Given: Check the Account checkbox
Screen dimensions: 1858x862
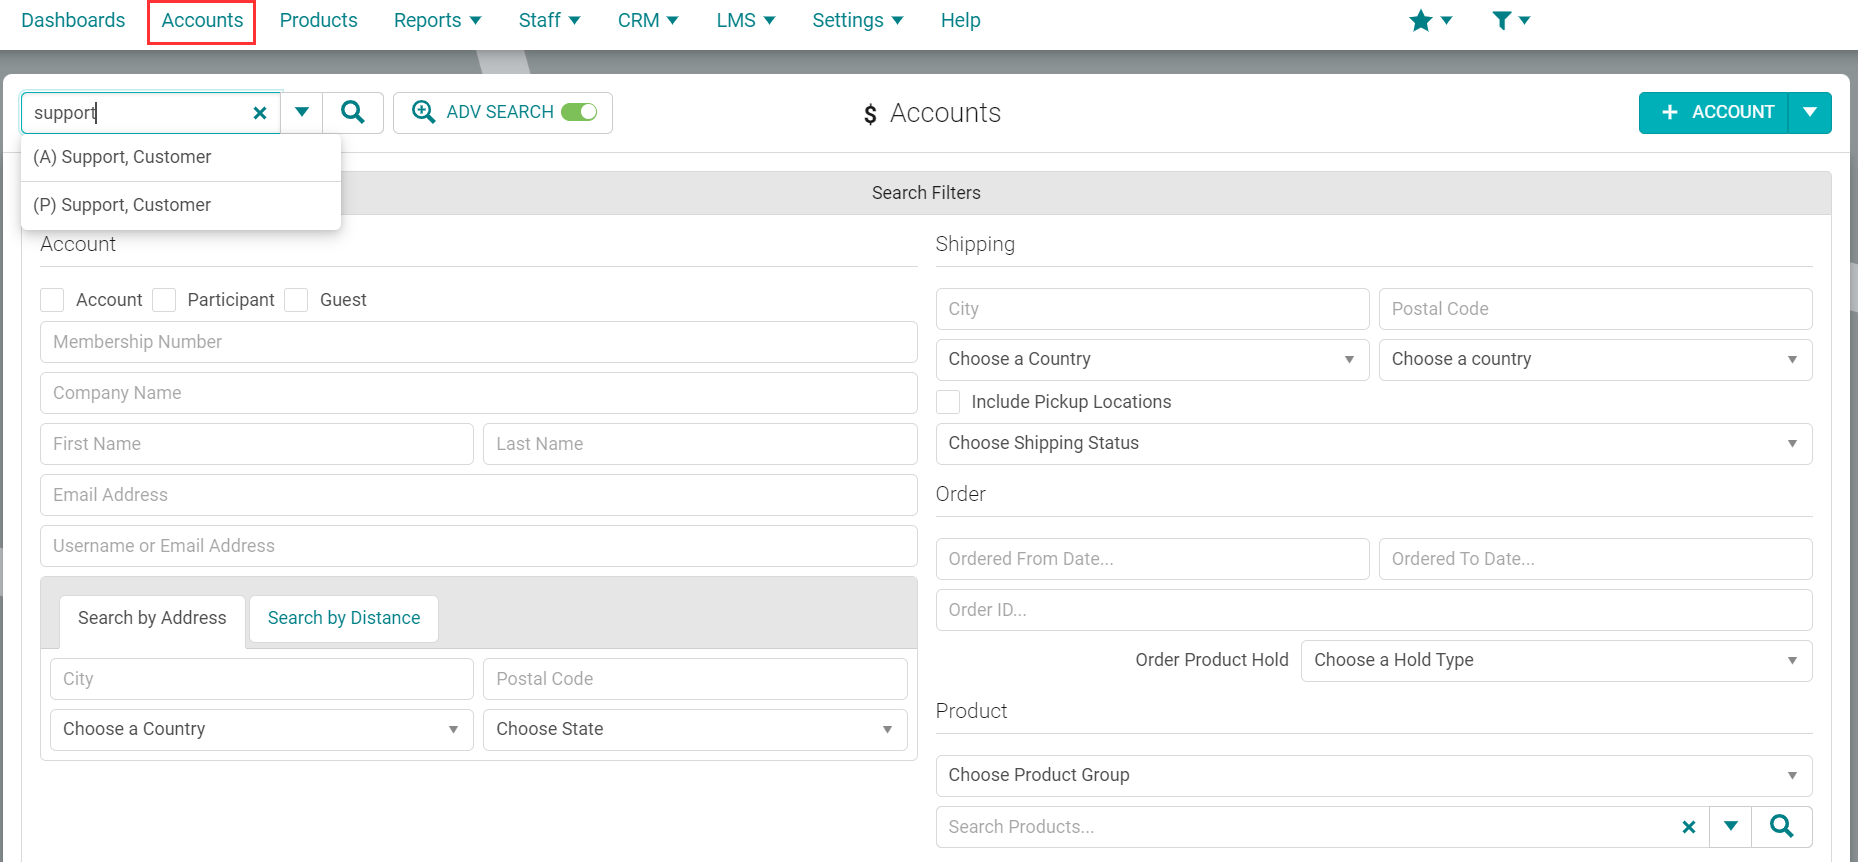Looking at the screenshot, I should tap(52, 300).
